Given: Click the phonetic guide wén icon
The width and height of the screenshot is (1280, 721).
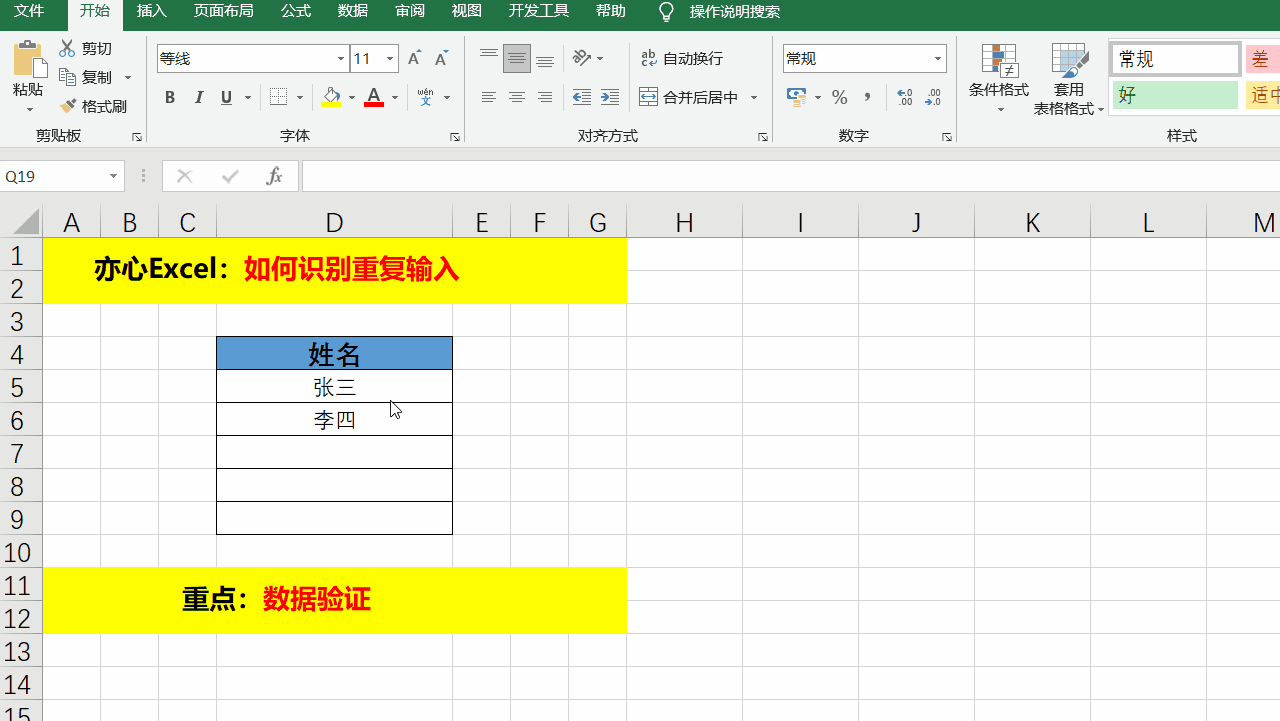Looking at the screenshot, I should click(x=426, y=97).
